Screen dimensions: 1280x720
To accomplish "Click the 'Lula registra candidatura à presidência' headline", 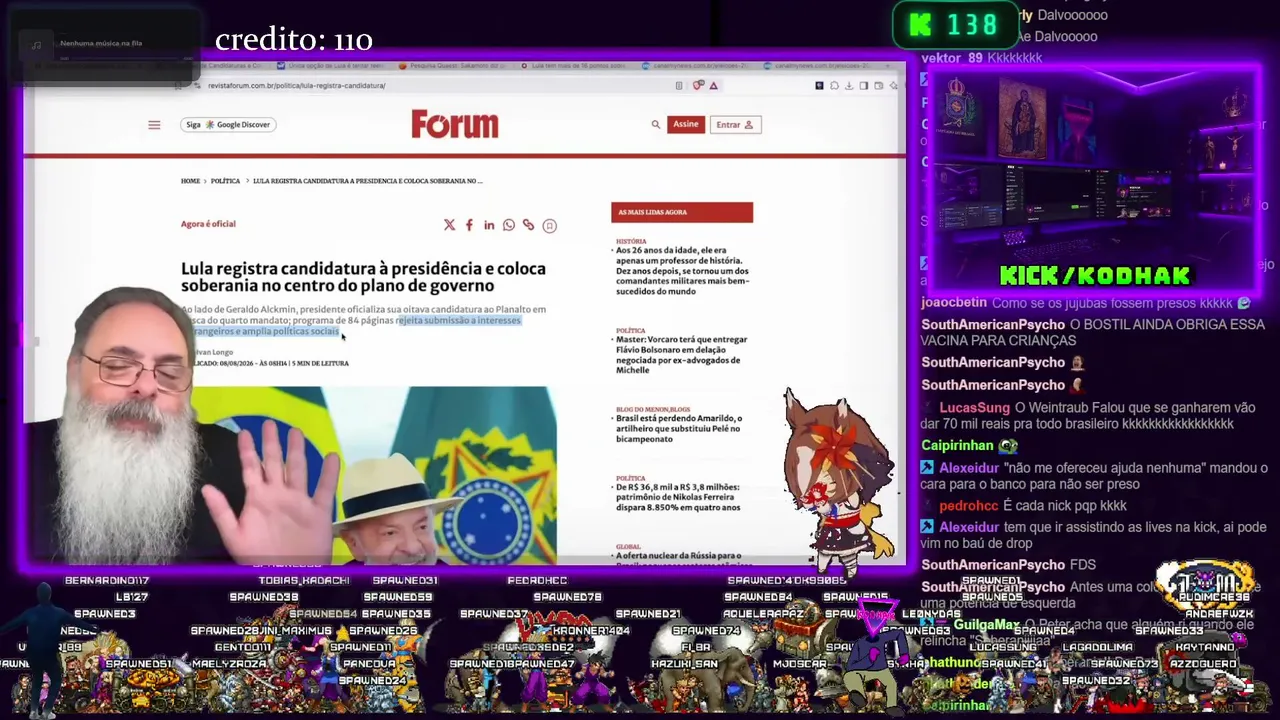I will (363, 277).
